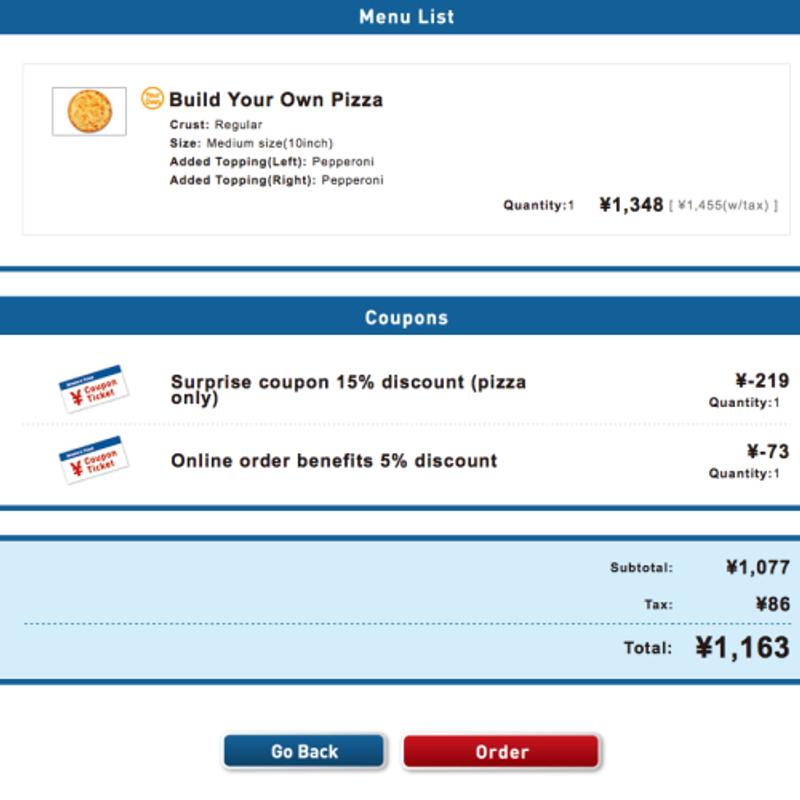Click the ¥1,348 pizza price
Viewport: 800px width, 800px height.
(631, 205)
